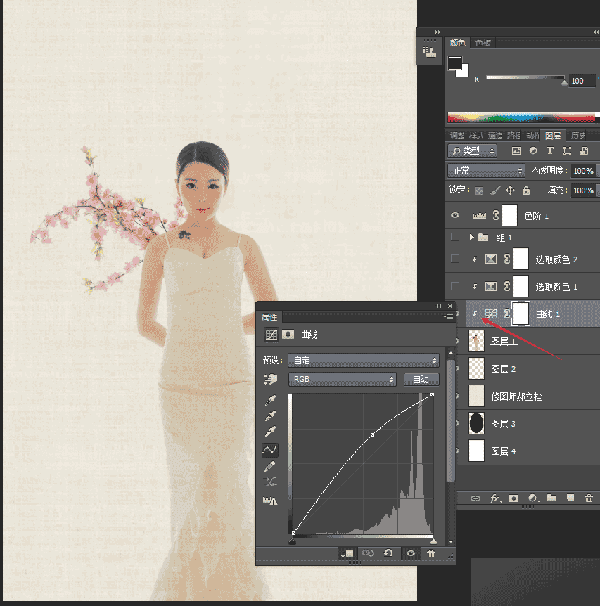Image resolution: width=600 pixels, height=606 pixels.
Task: Click the add layer style fx icon
Action: 495,498
